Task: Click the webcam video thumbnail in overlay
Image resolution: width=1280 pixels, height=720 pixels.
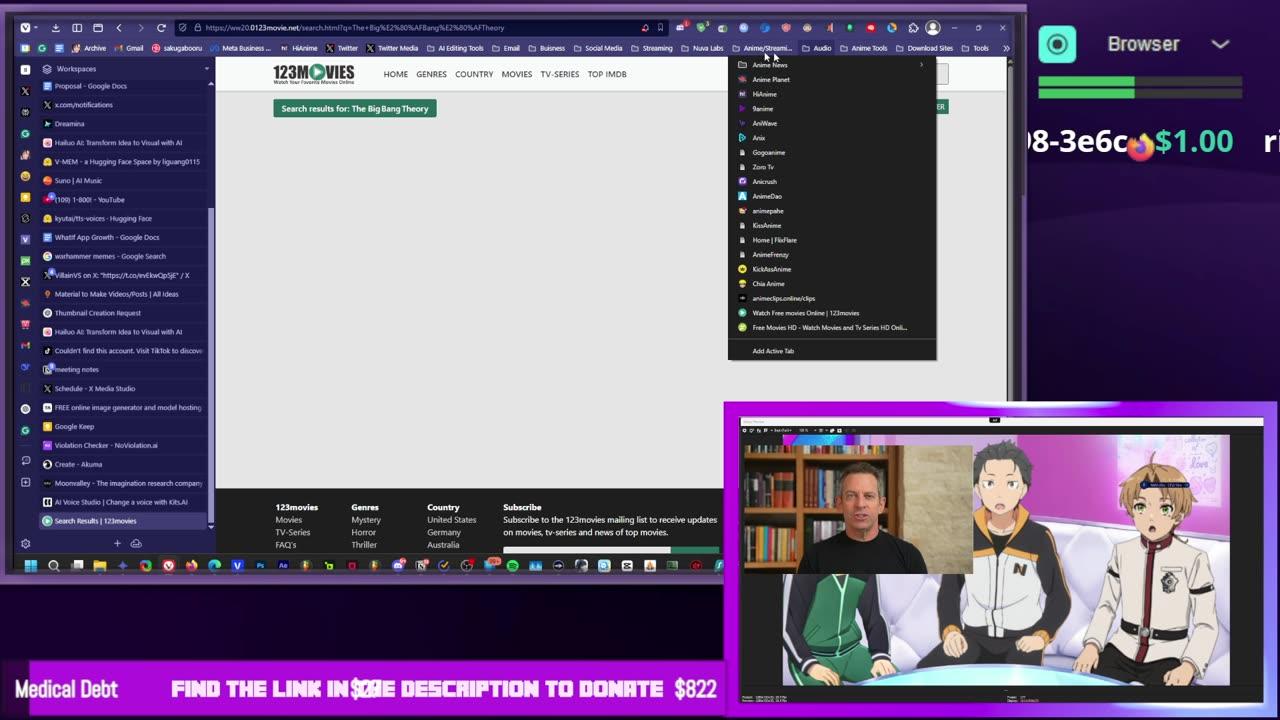Action: pos(857,509)
